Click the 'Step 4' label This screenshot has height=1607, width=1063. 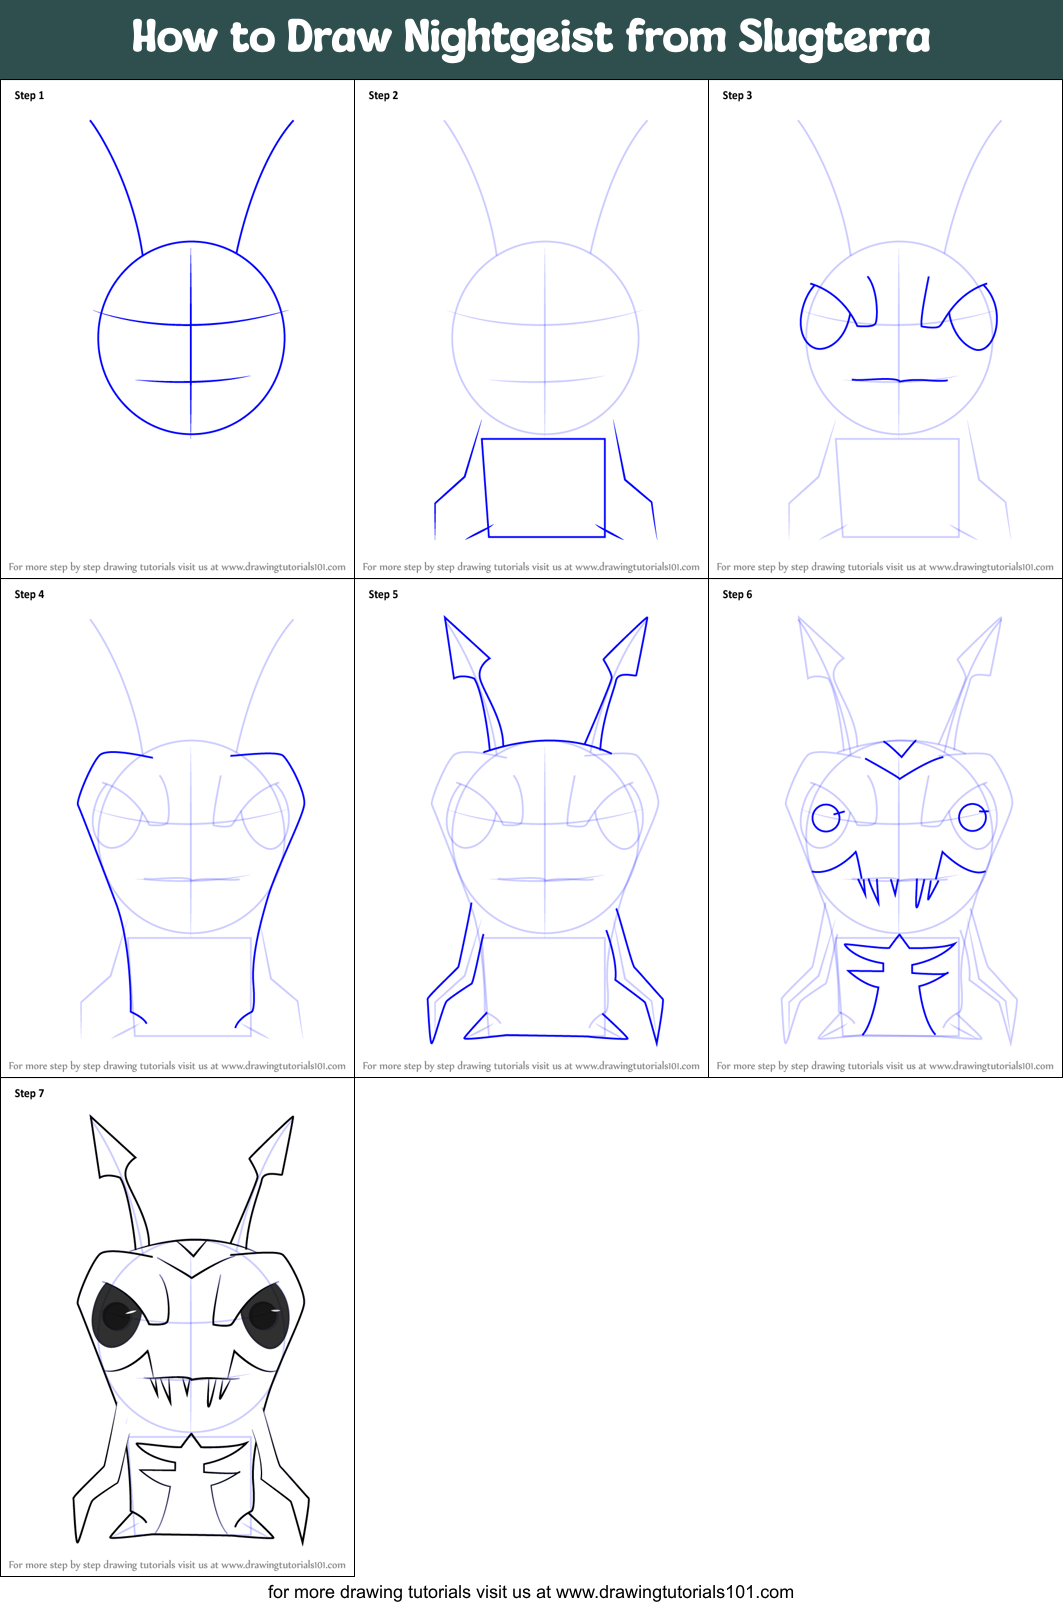29,595
